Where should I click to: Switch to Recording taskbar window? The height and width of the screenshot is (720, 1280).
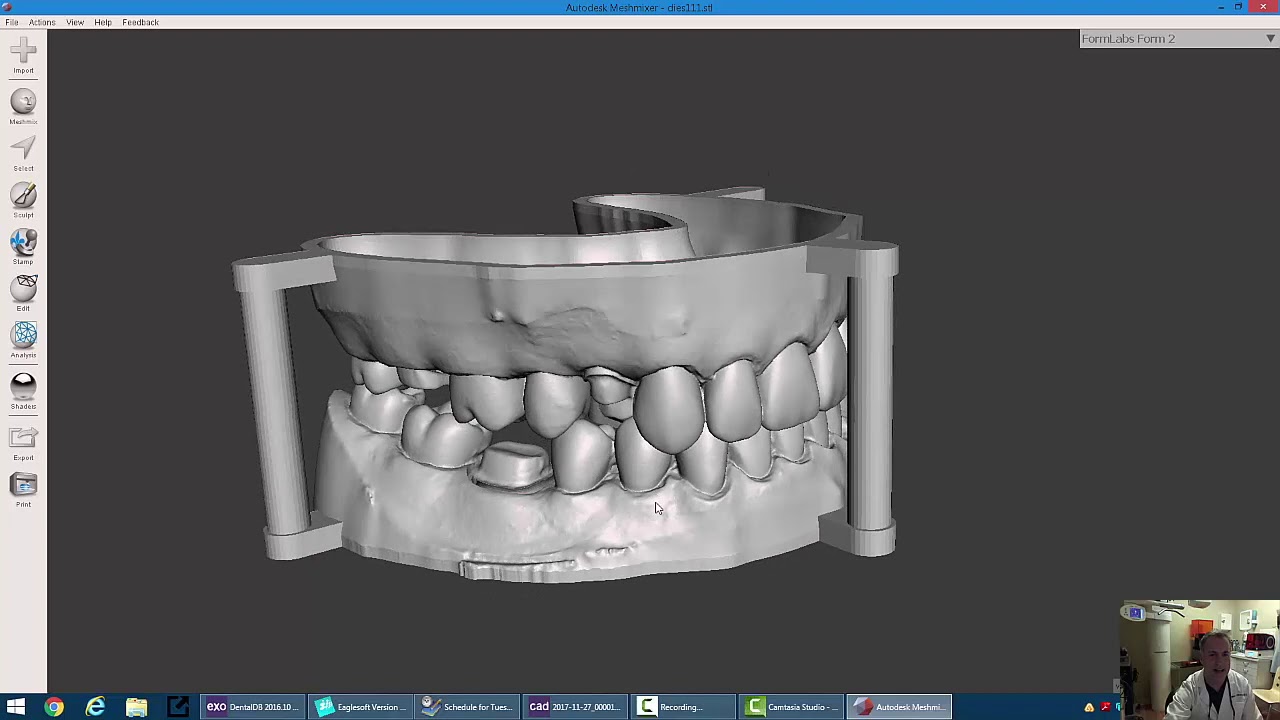pyautogui.click(x=684, y=707)
